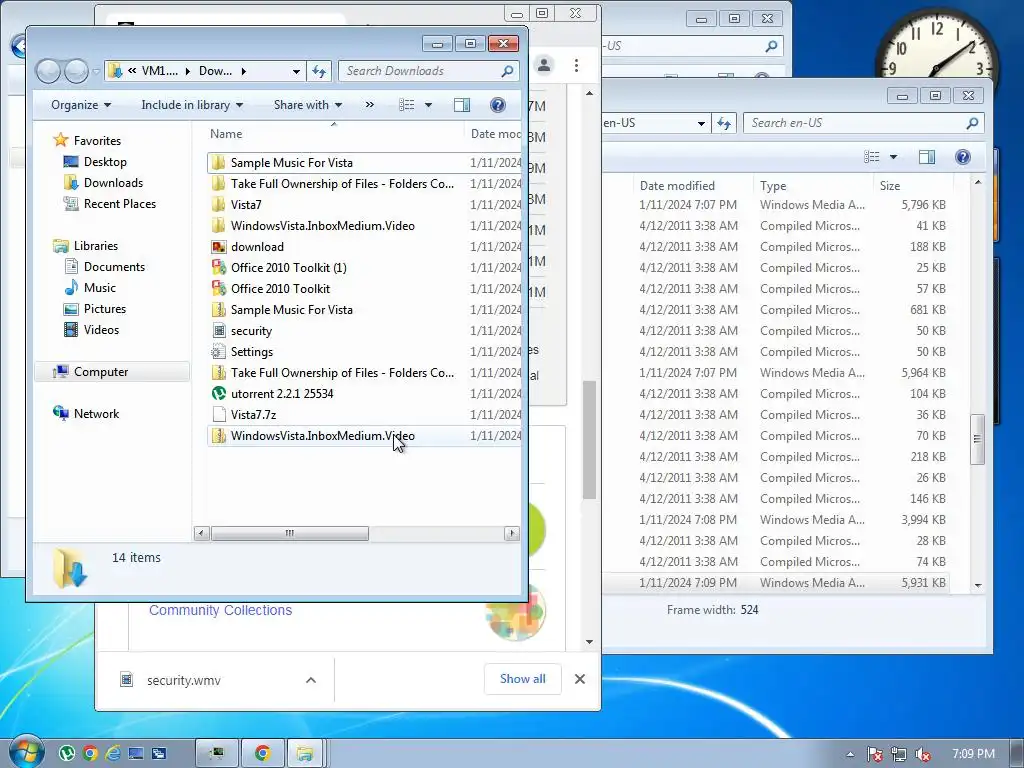Select the Vista7.7z archive file
The image size is (1024, 768).
coord(253,415)
